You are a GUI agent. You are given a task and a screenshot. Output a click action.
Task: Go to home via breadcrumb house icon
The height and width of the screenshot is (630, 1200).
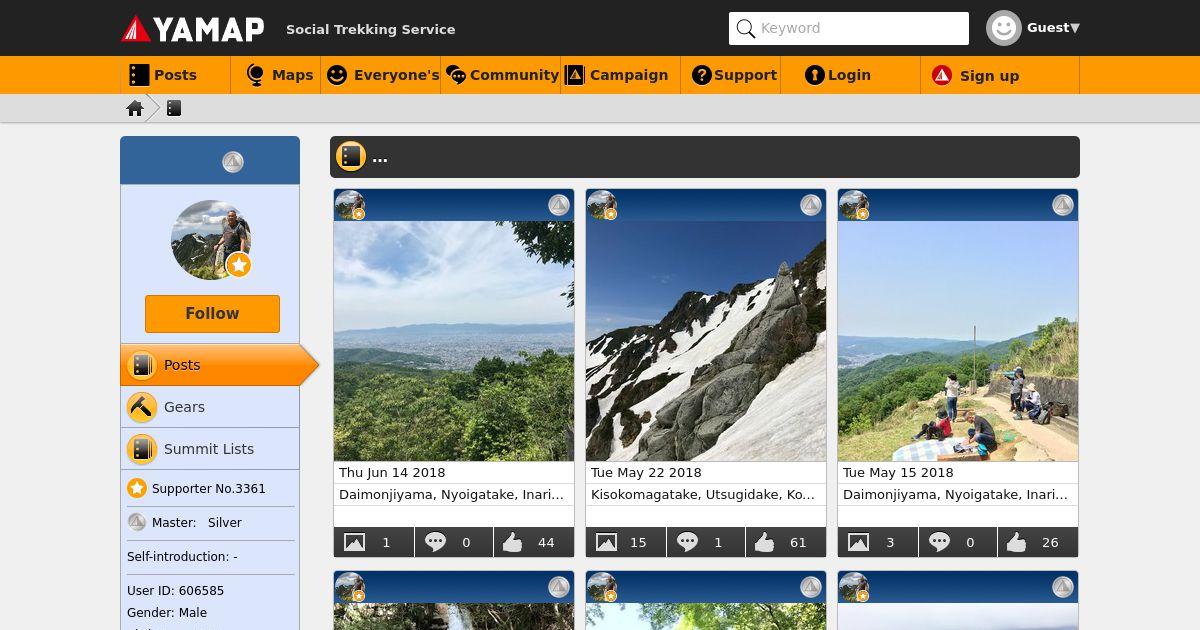[135, 108]
